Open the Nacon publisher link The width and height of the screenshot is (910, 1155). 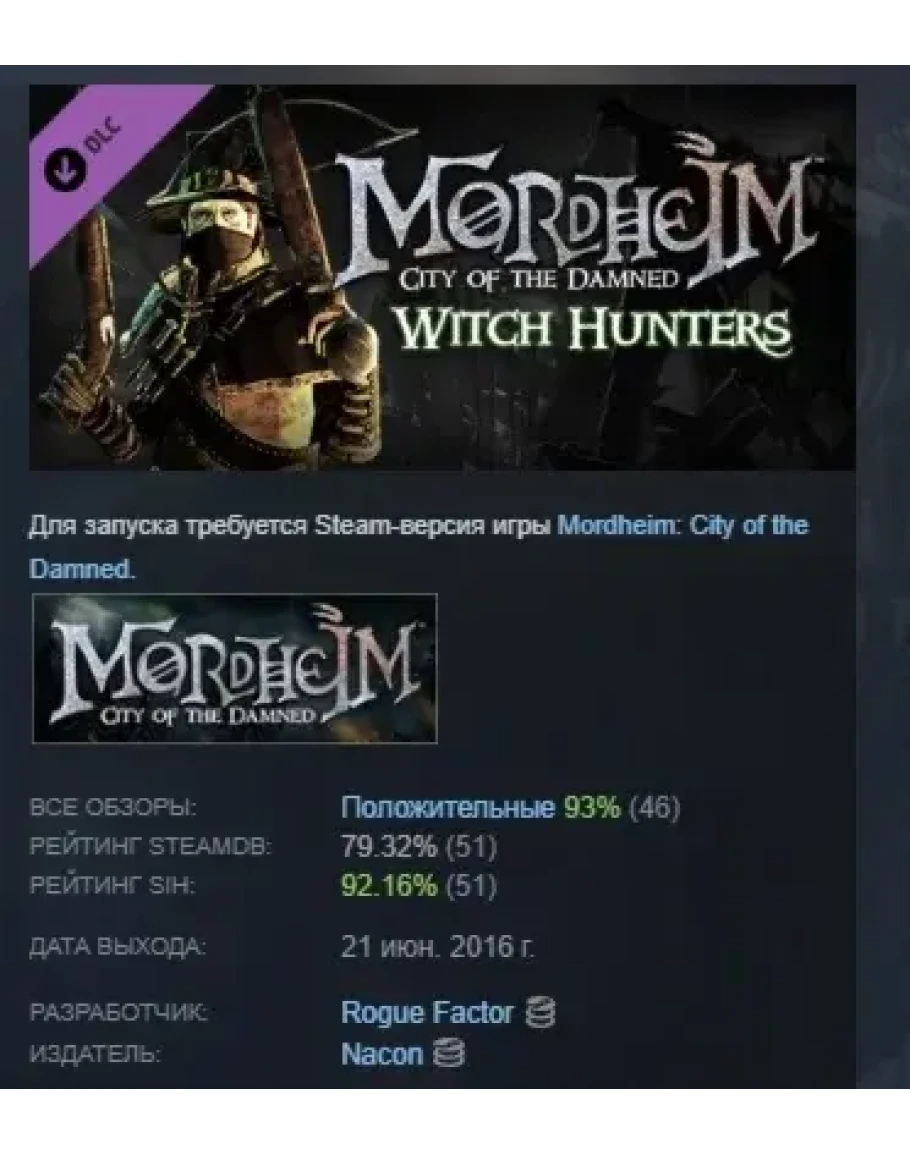click(382, 1053)
